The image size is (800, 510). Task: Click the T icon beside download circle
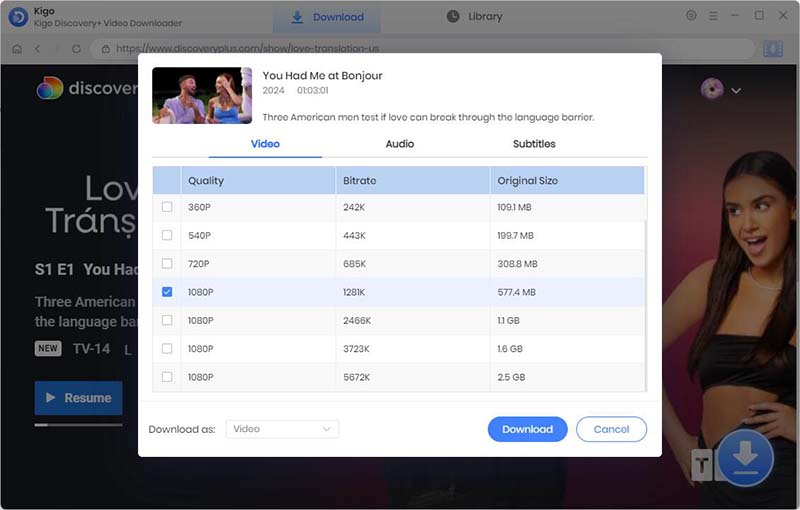(x=702, y=465)
